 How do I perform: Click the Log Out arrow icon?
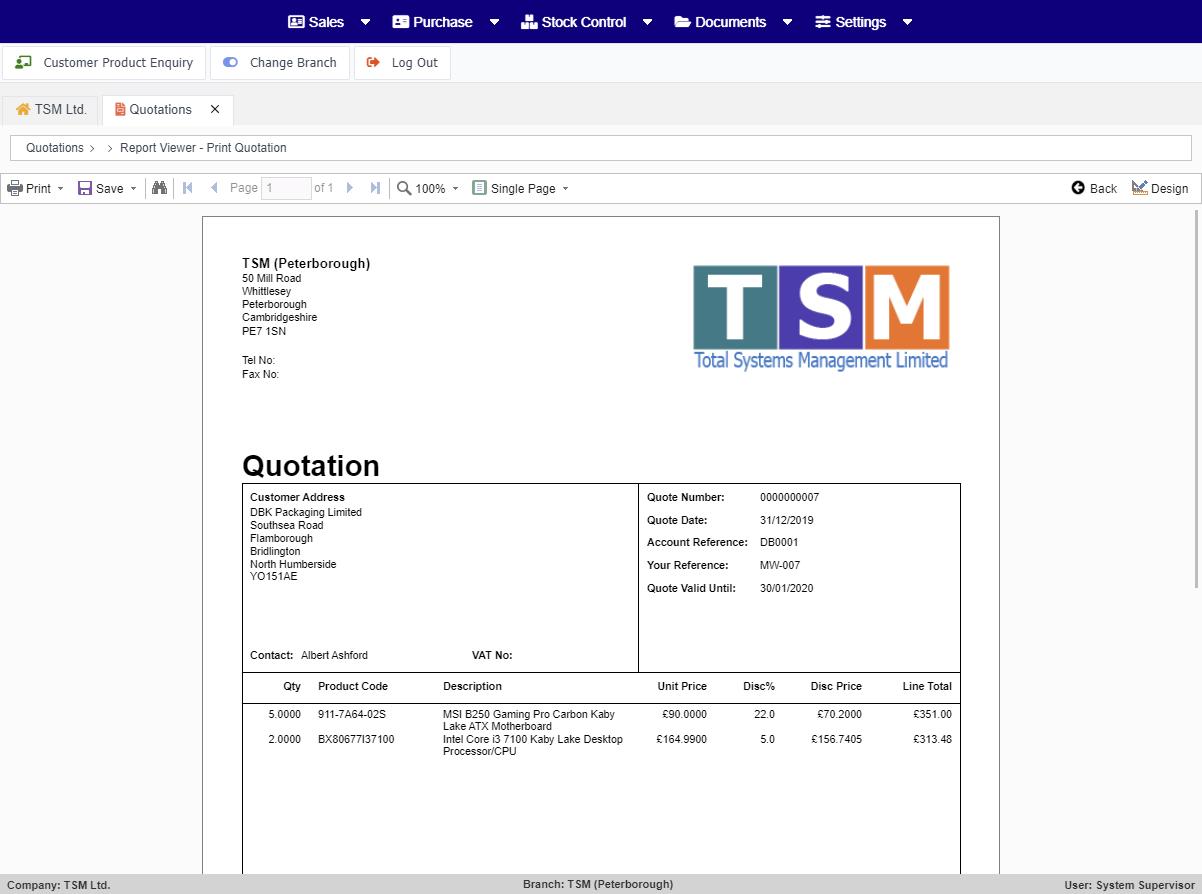click(373, 62)
